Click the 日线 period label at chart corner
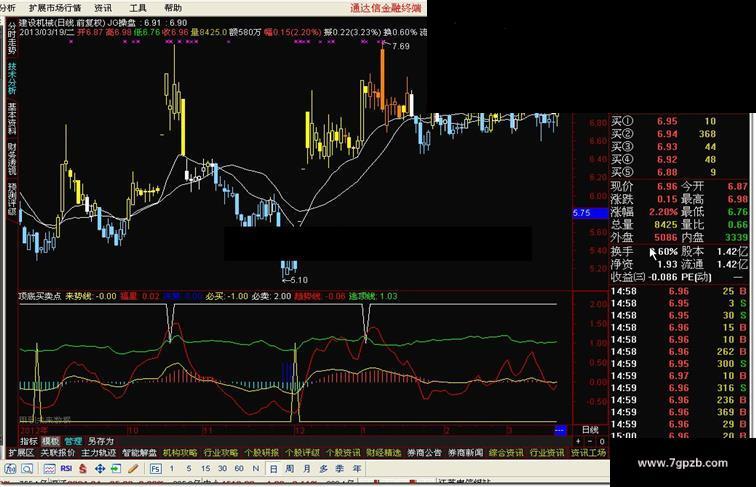 pos(590,430)
